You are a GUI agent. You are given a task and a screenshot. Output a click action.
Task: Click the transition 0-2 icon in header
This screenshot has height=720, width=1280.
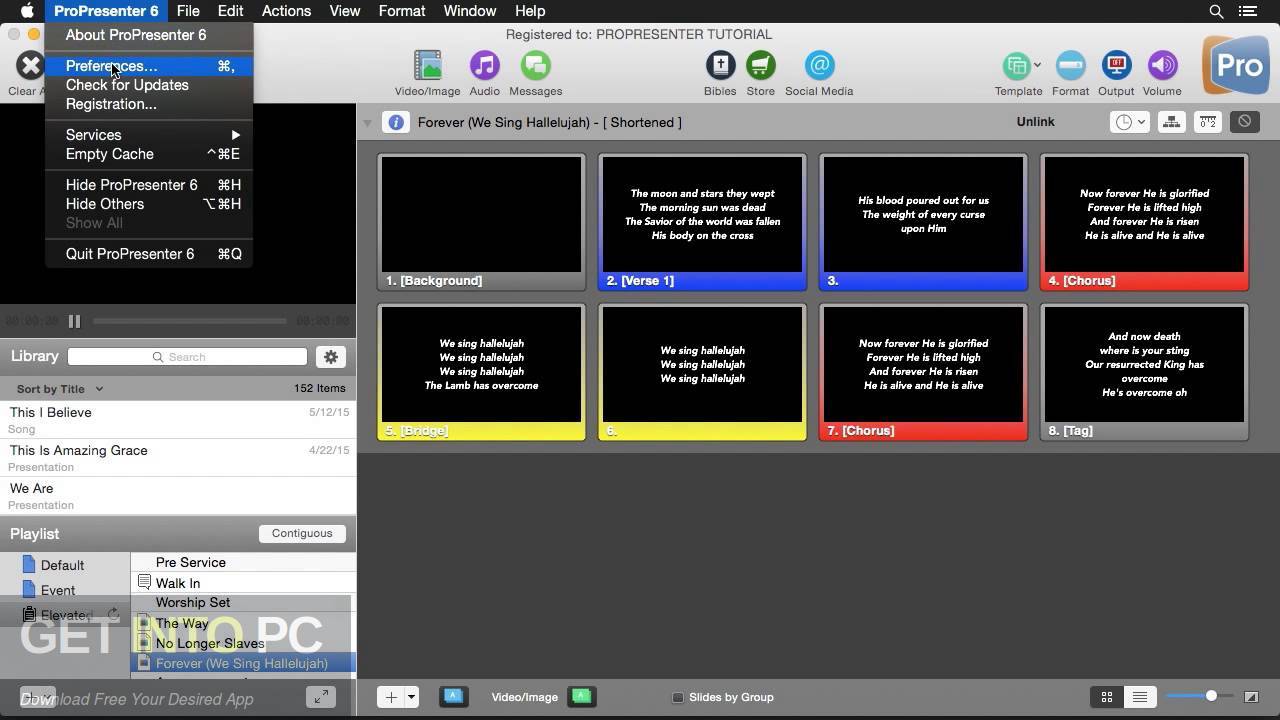tap(1208, 122)
